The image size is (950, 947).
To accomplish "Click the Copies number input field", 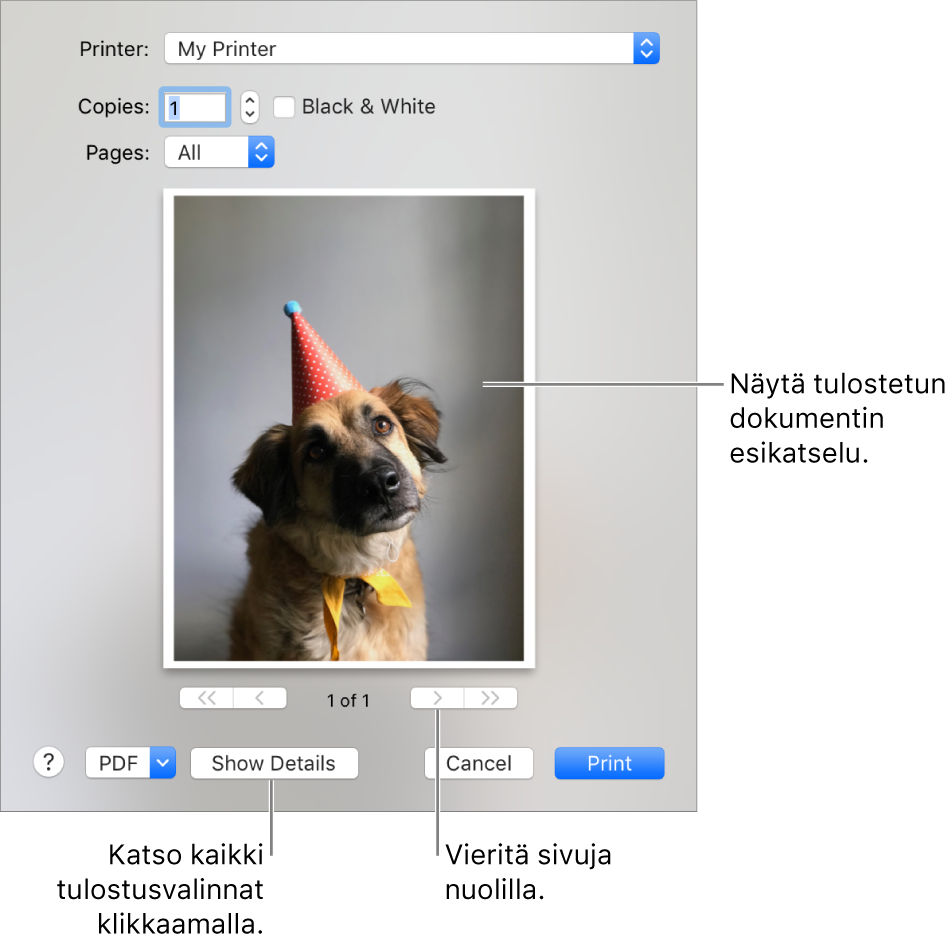I will pyautogui.click(x=194, y=107).
